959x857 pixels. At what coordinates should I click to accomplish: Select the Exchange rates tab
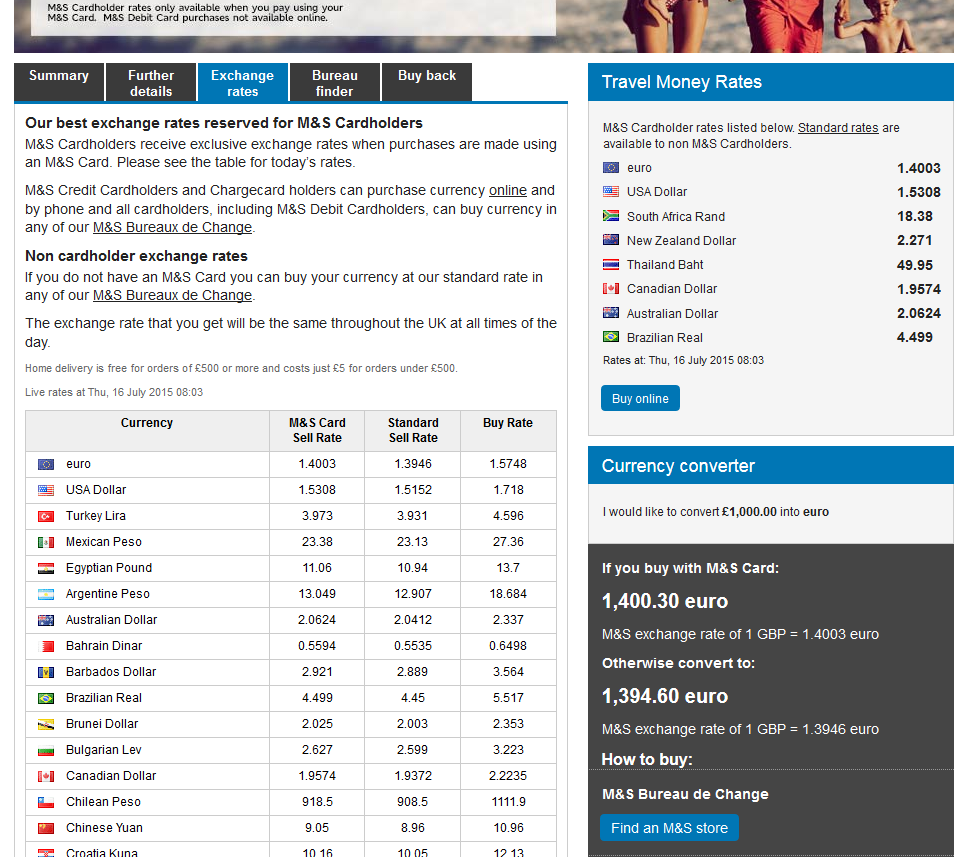point(243,82)
